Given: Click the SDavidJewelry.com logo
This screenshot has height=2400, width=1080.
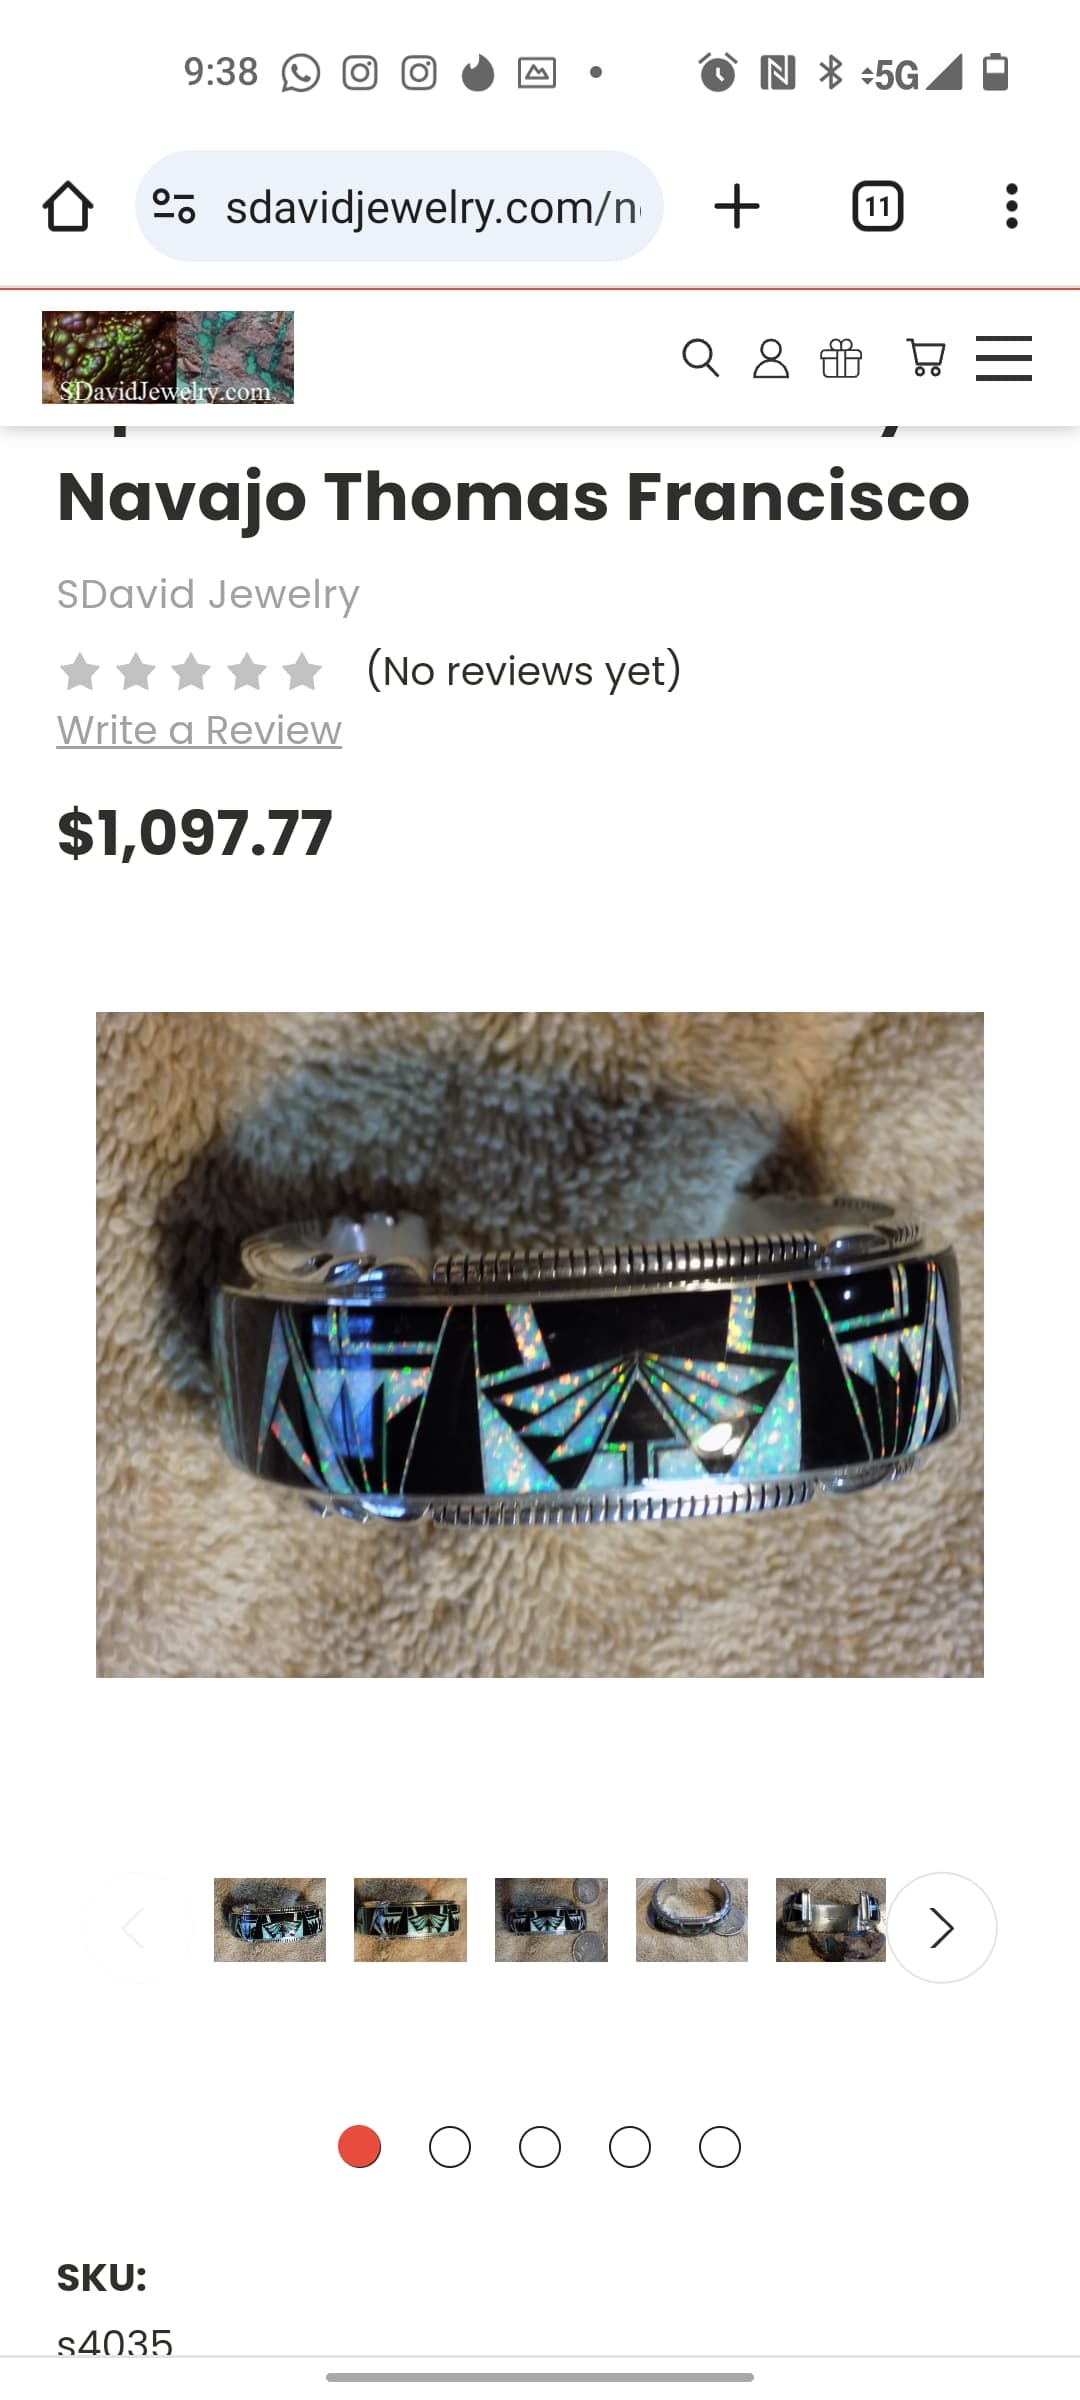Looking at the screenshot, I should [168, 357].
